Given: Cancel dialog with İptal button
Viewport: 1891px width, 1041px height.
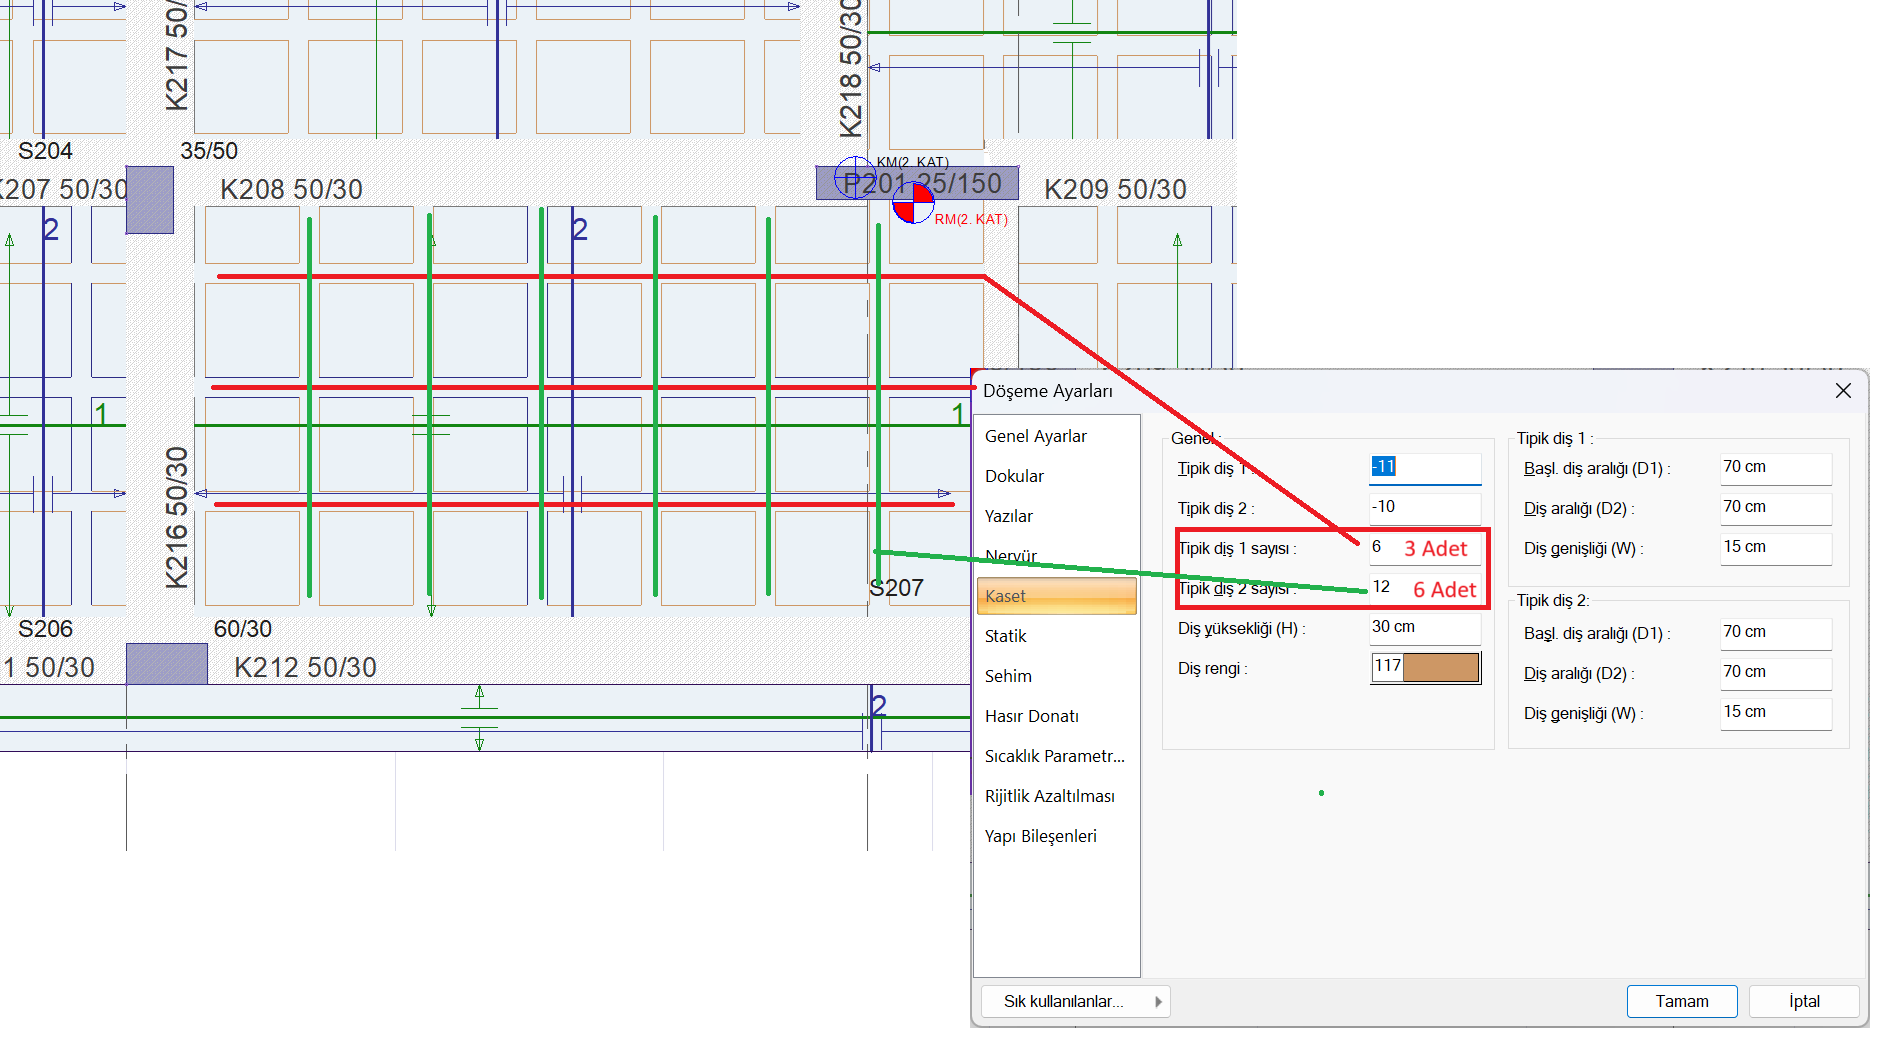Looking at the screenshot, I should pyautogui.click(x=1803, y=1001).
